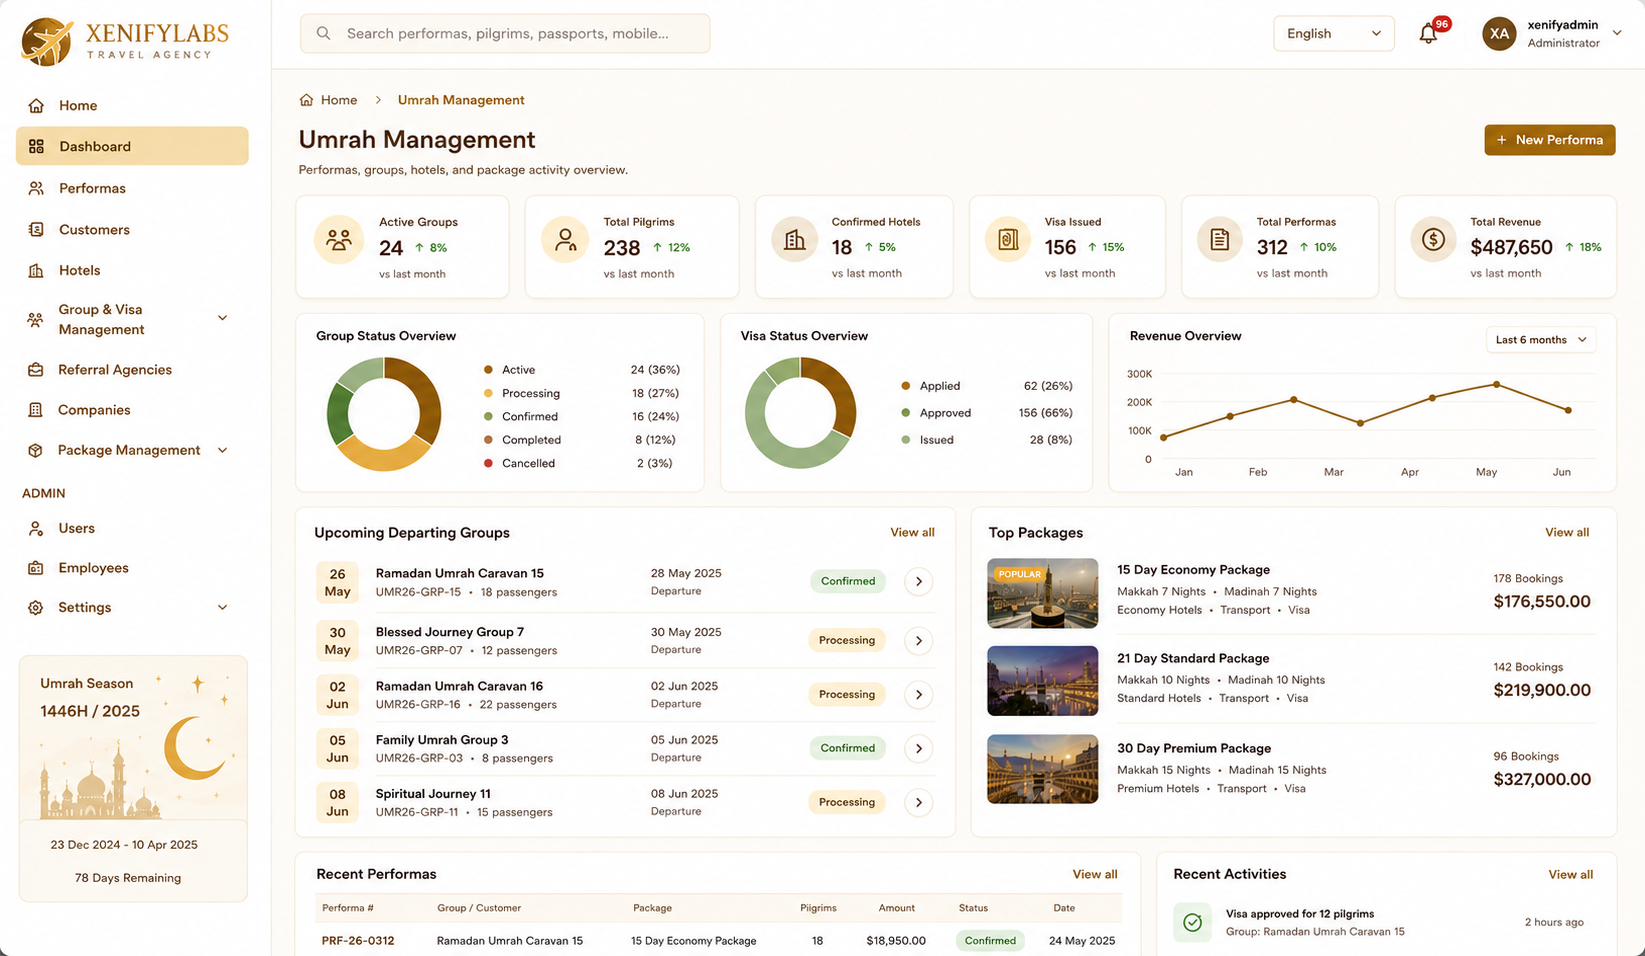Open the Last 6 months dropdown

(x=1541, y=340)
